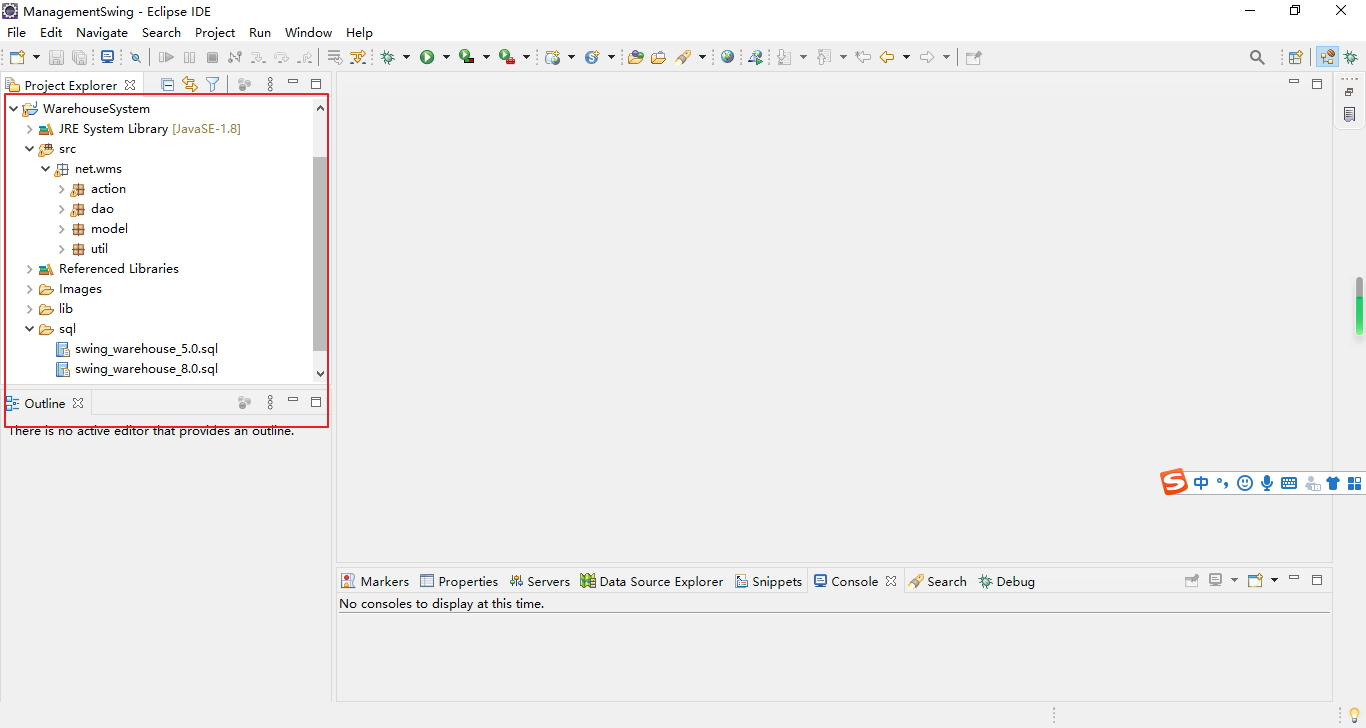Open the Navigate menu
This screenshot has height=728, width=1366.
102,33
